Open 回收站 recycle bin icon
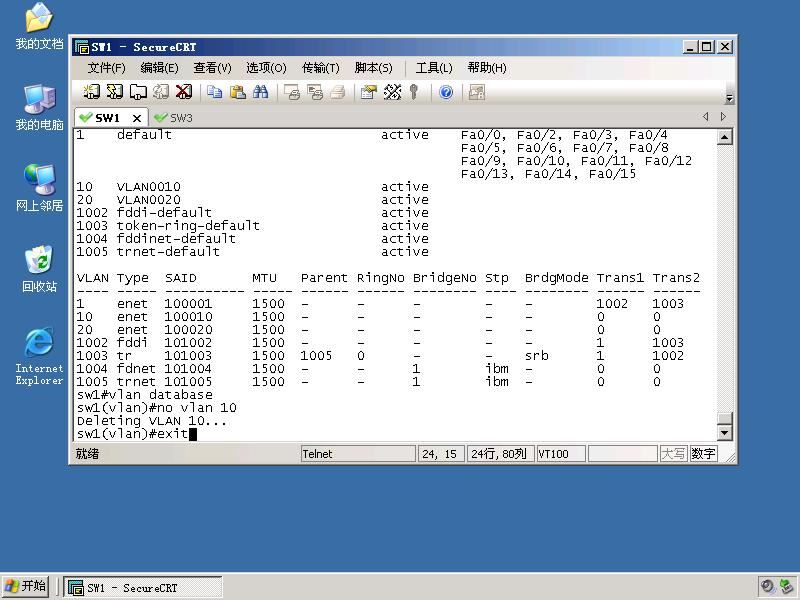Image resolution: width=800 pixels, height=600 pixels. click(39, 269)
